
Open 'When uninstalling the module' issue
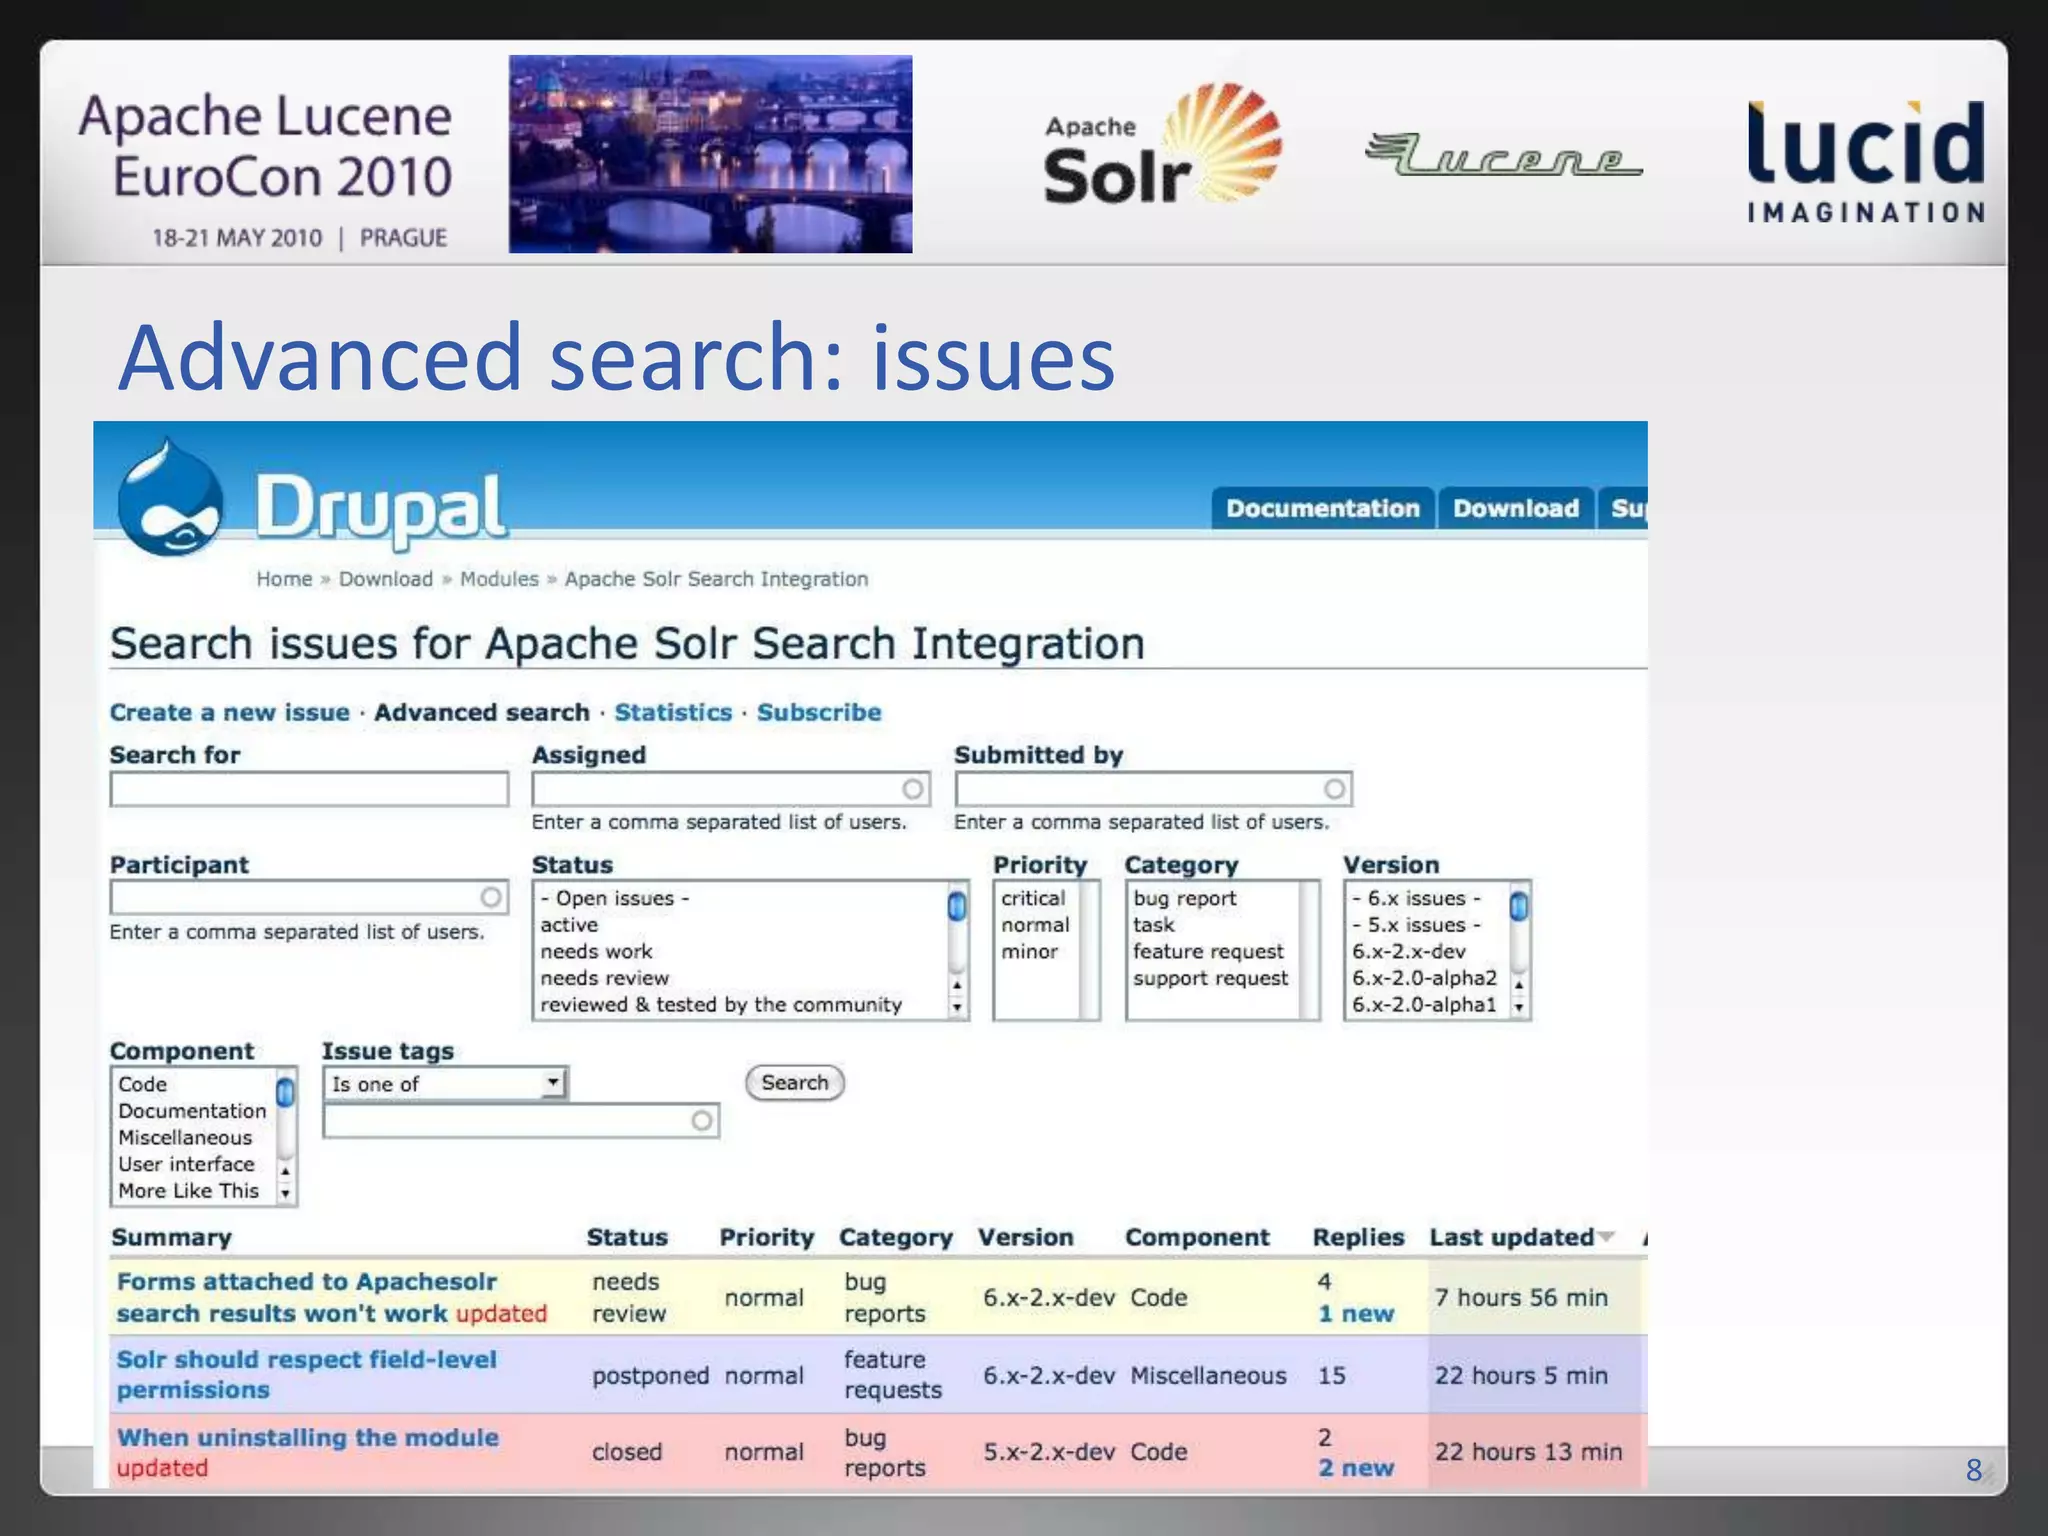[307, 1437]
